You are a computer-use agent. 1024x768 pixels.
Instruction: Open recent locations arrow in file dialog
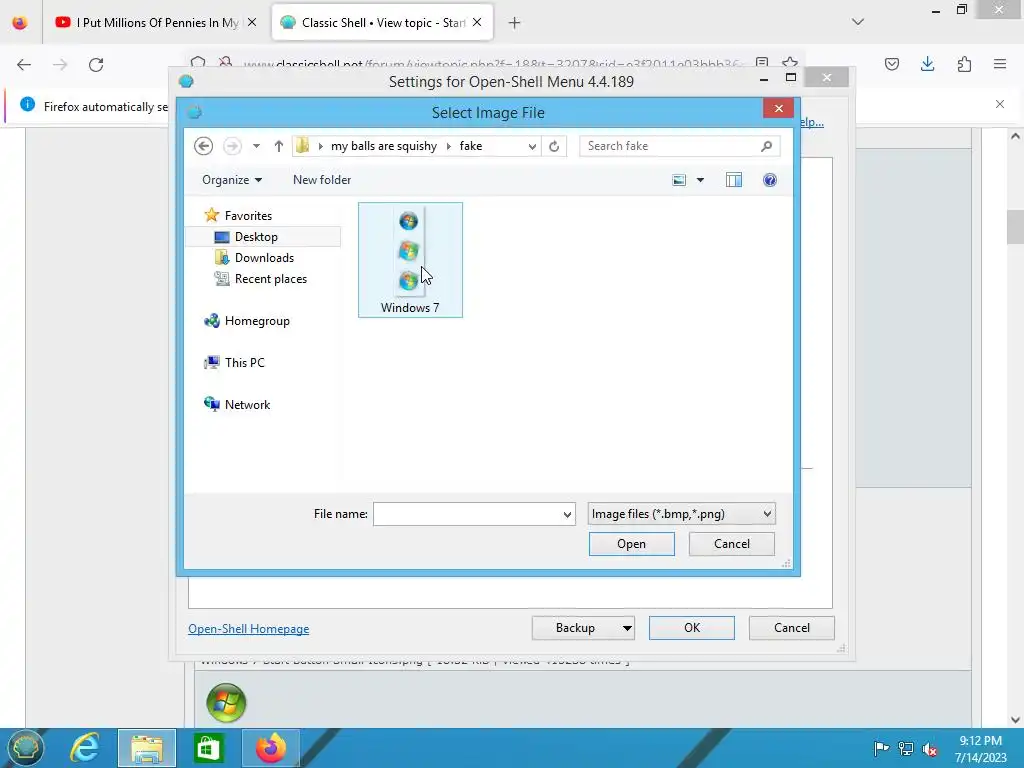click(x=257, y=146)
